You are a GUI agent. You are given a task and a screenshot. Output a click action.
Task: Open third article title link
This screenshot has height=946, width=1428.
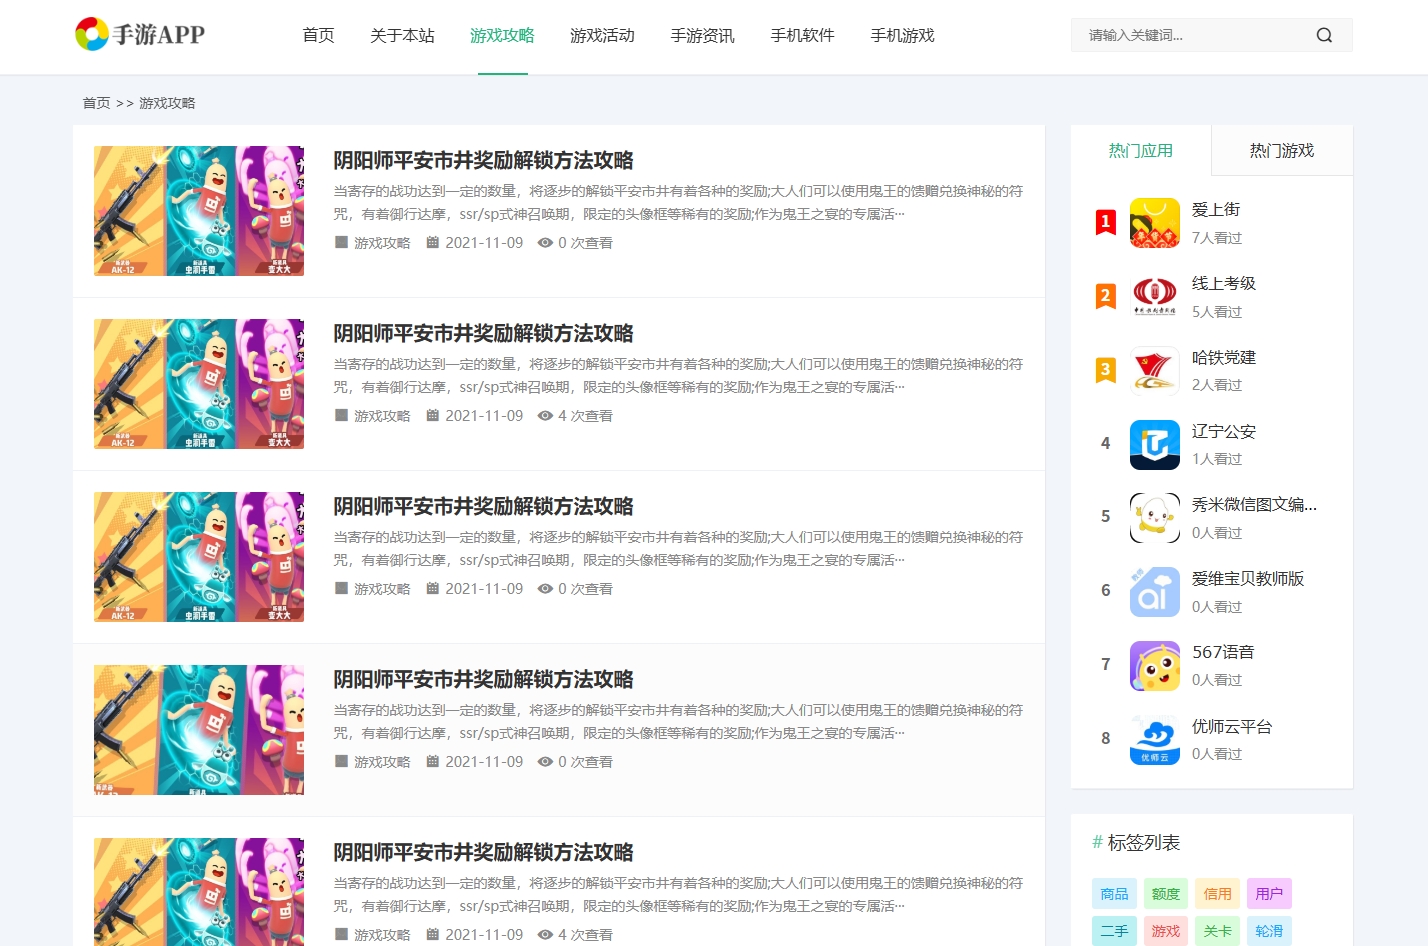click(483, 506)
